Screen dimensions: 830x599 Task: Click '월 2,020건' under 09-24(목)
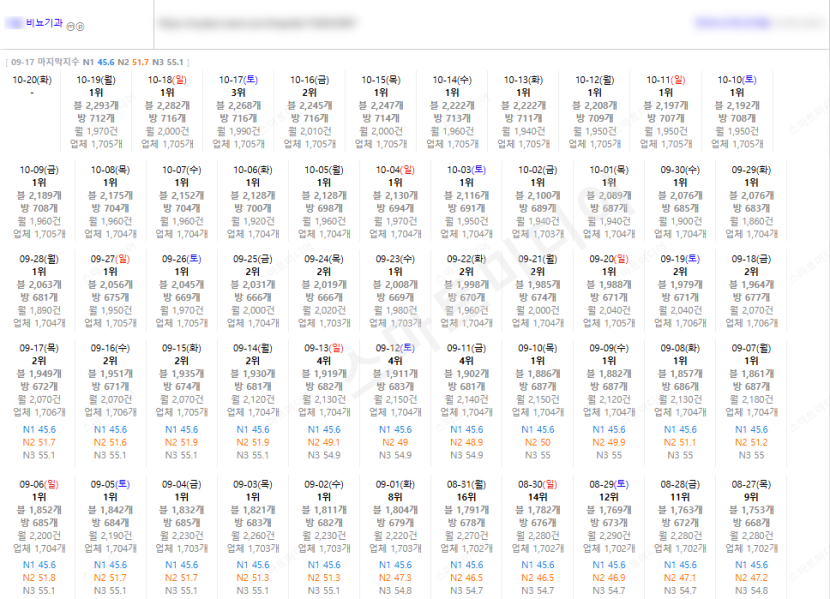(324, 310)
